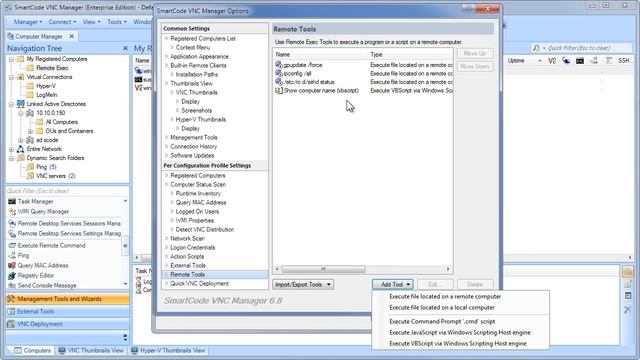Click the Linked Active Directories node icon
Viewport: 640px width, 360px height.
20,104
